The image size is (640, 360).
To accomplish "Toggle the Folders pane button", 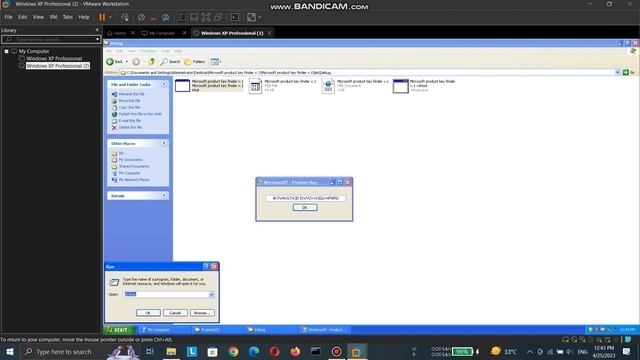I will pos(195,62).
